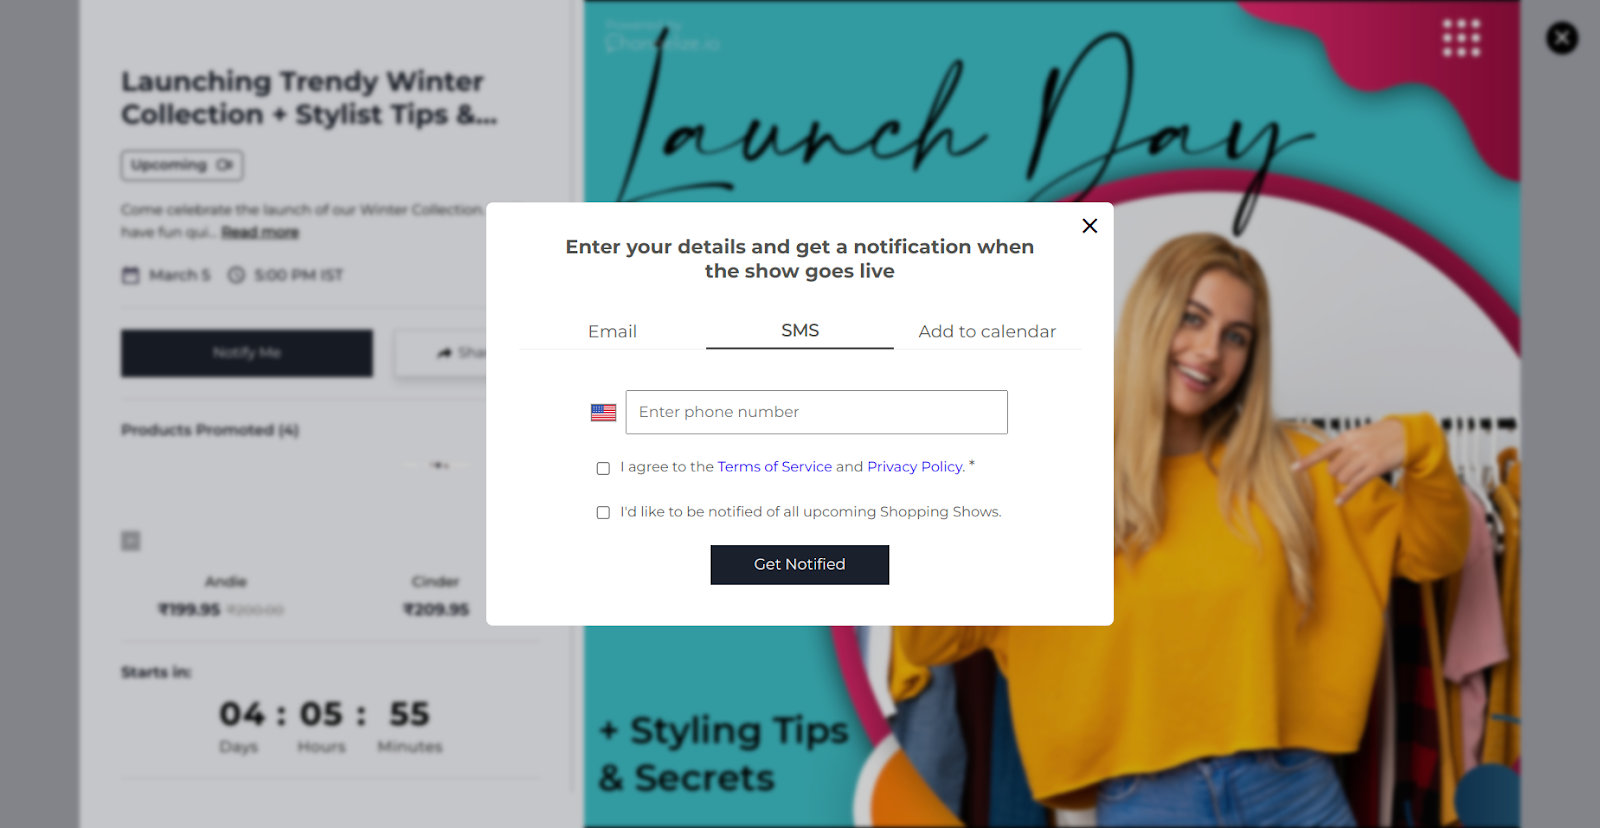This screenshot has width=1600, height=828.
Task: Select the US flag country code
Action: (603, 412)
